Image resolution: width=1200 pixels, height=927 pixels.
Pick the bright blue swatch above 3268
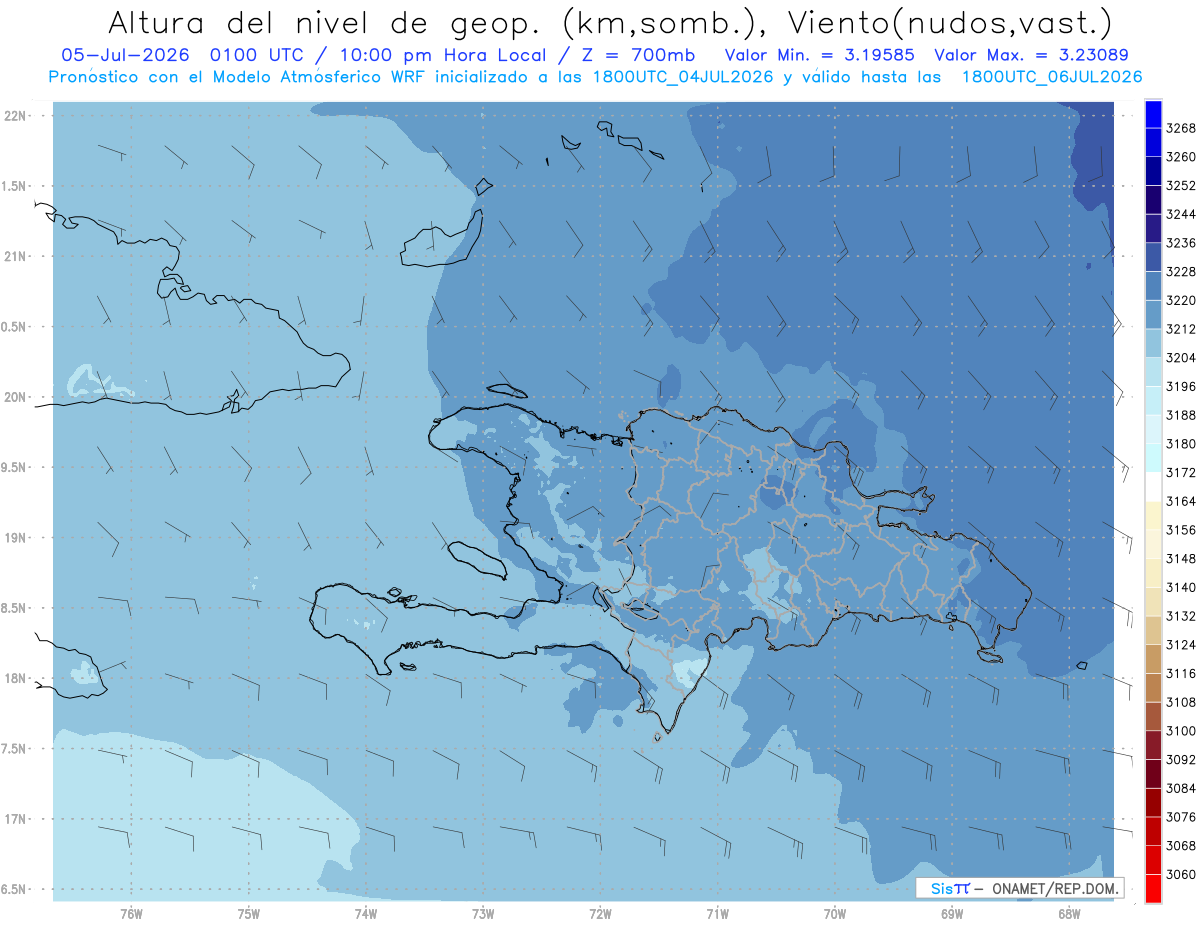1153,114
